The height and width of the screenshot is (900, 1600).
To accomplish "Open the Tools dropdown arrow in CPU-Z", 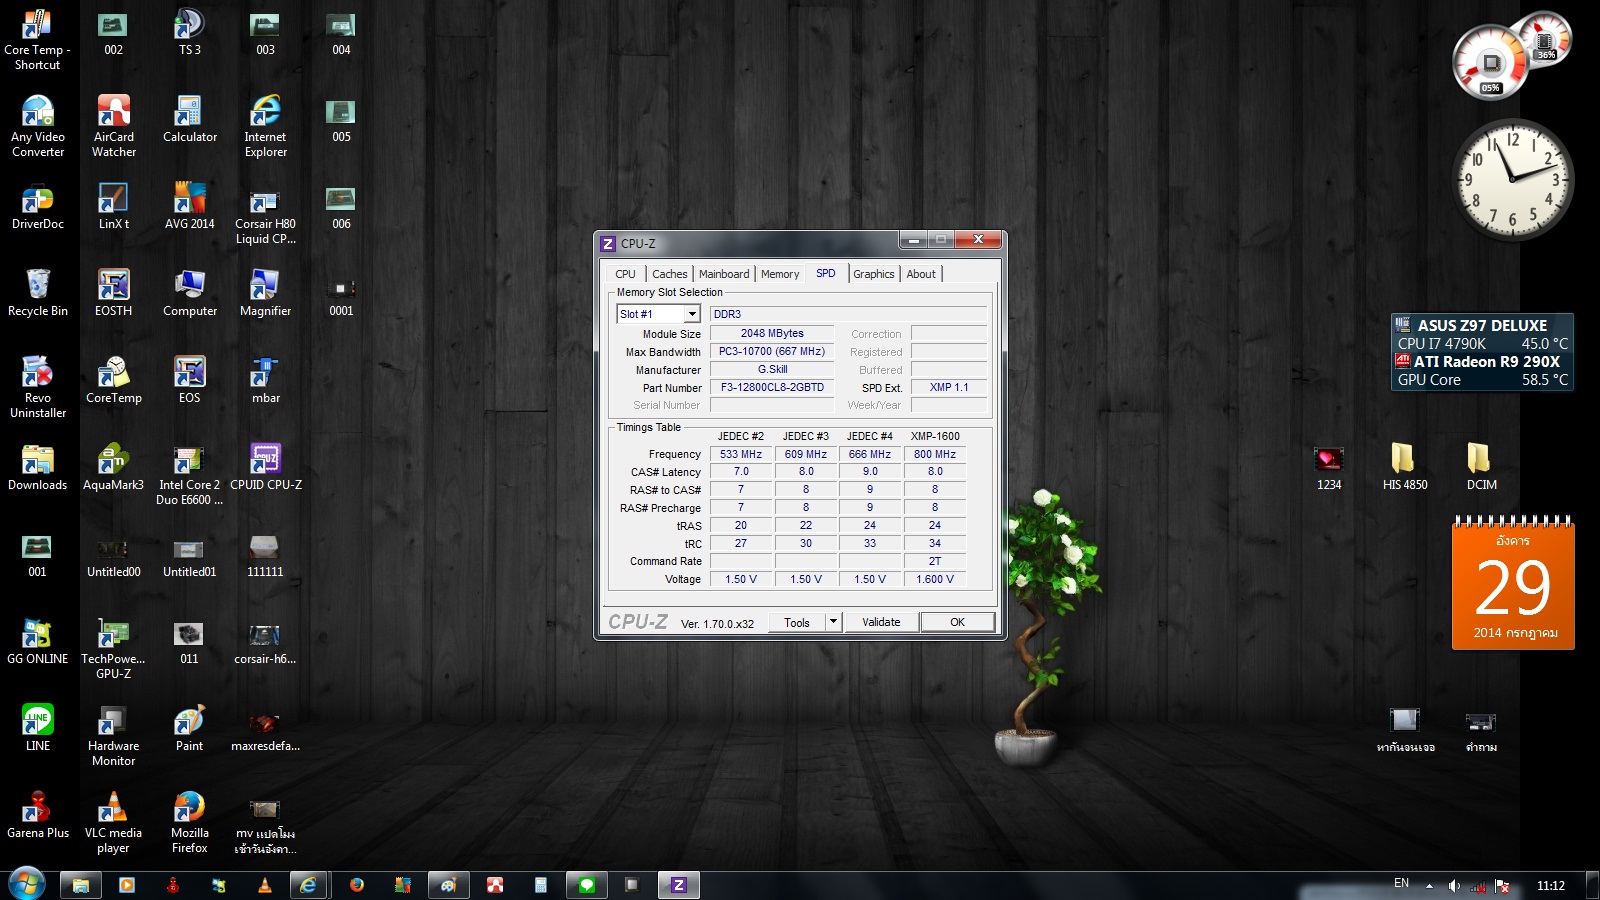I will (832, 622).
